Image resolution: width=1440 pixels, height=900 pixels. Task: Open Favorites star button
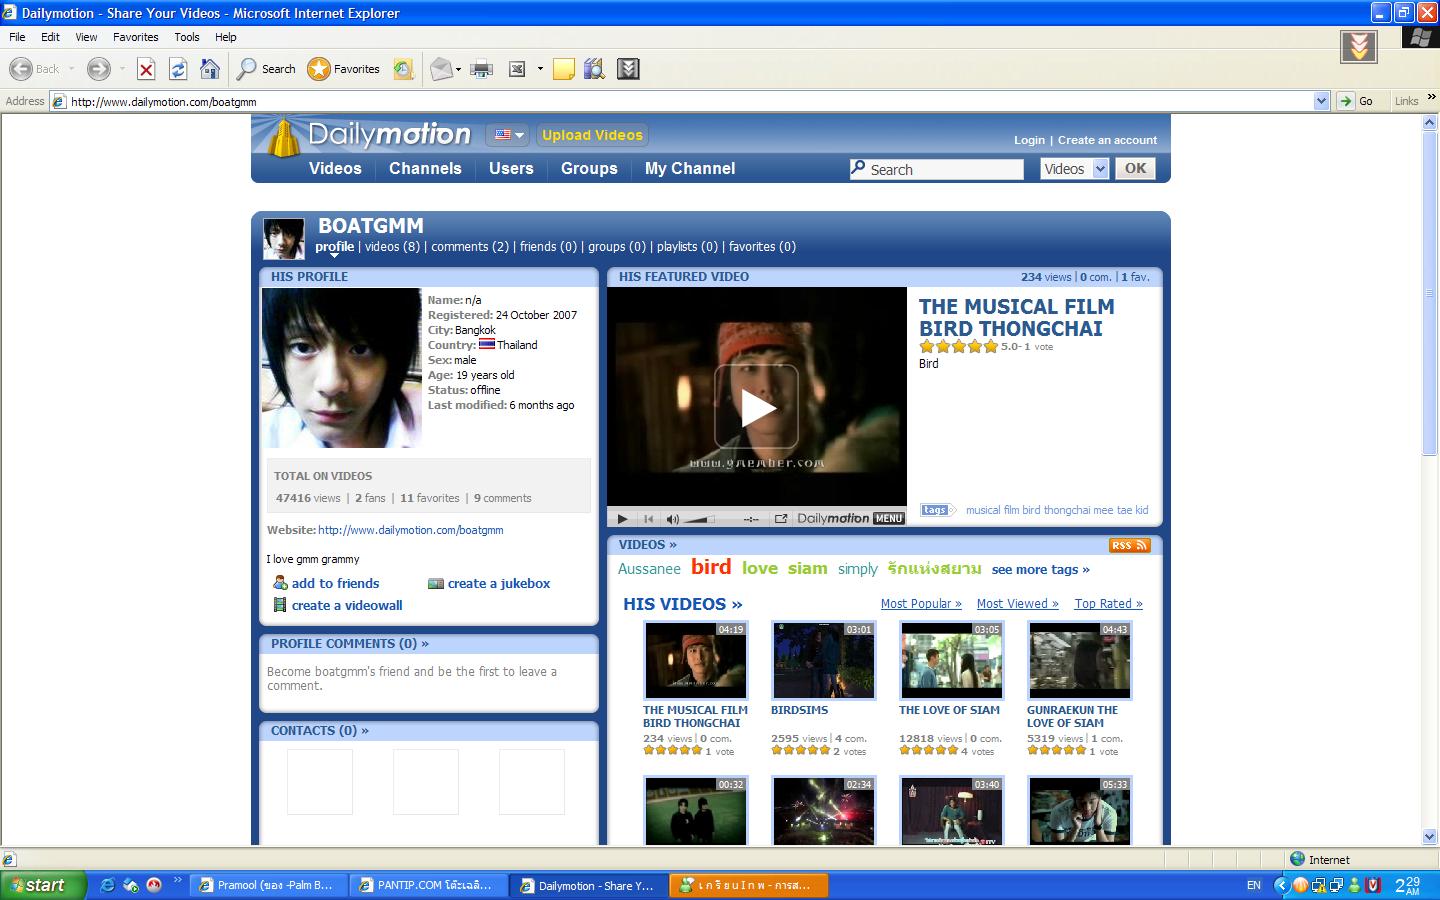[x=344, y=69]
